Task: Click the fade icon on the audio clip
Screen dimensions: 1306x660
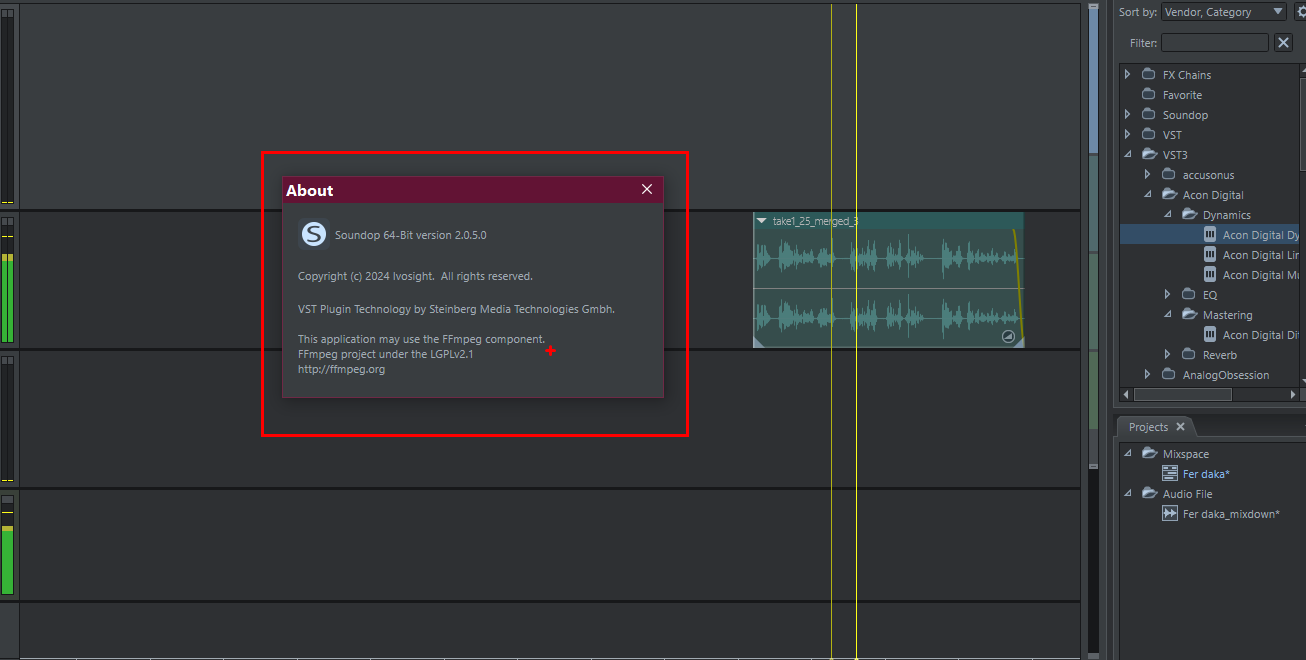Action: coord(1008,337)
